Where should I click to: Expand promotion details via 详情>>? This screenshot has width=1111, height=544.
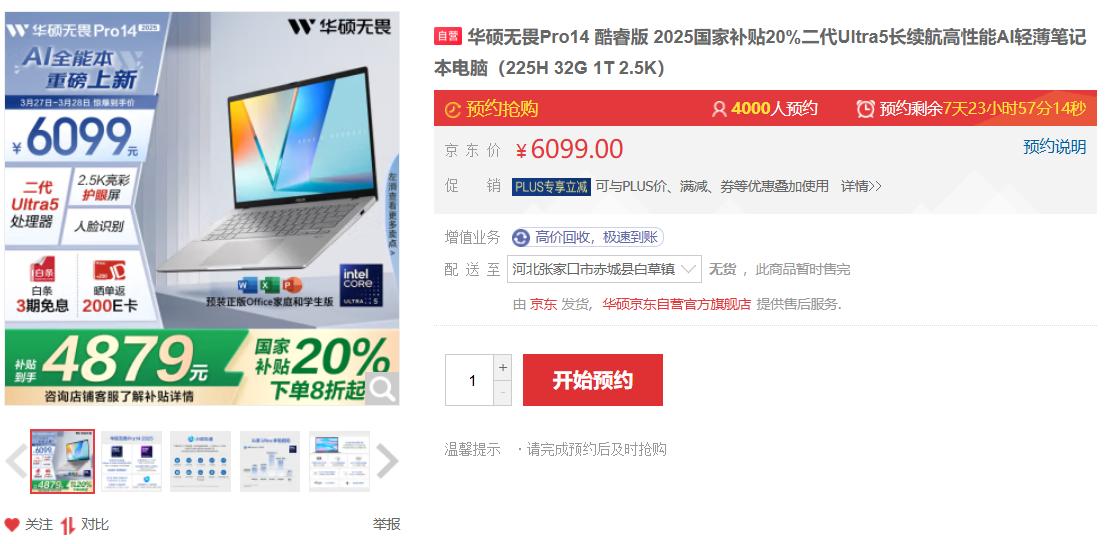[861, 186]
